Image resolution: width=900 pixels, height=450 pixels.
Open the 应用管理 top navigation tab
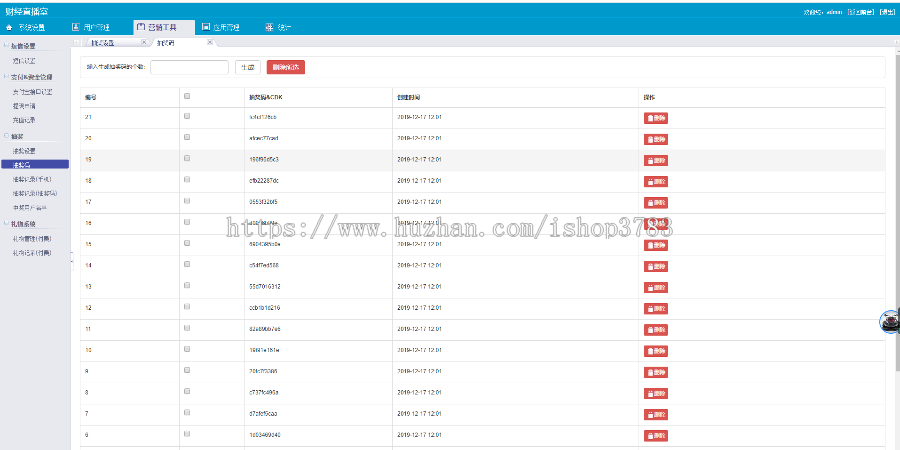click(221, 27)
